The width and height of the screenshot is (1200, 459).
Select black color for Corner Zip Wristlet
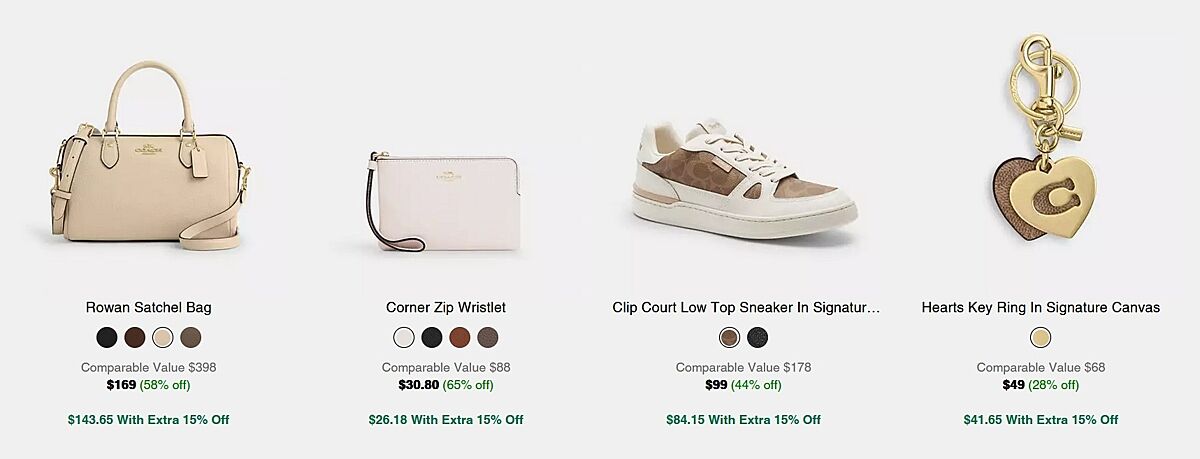tap(432, 338)
